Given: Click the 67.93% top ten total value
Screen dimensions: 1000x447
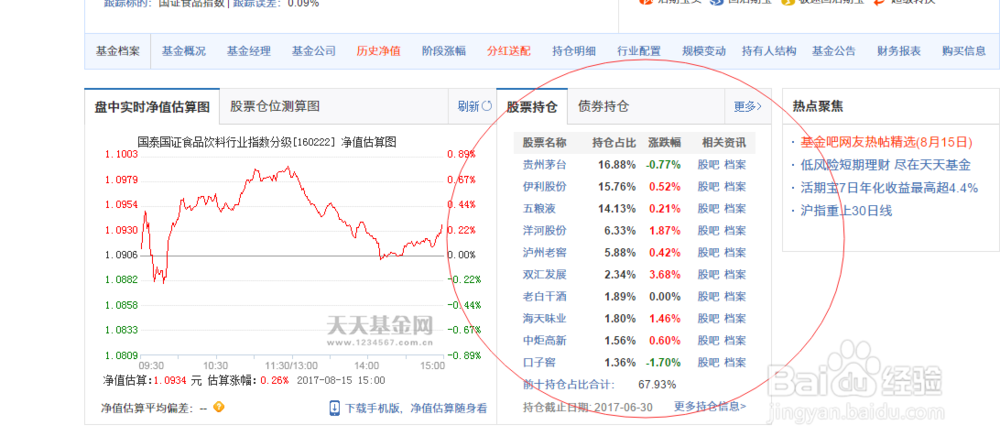Looking at the screenshot, I should pyautogui.click(x=657, y=385).
